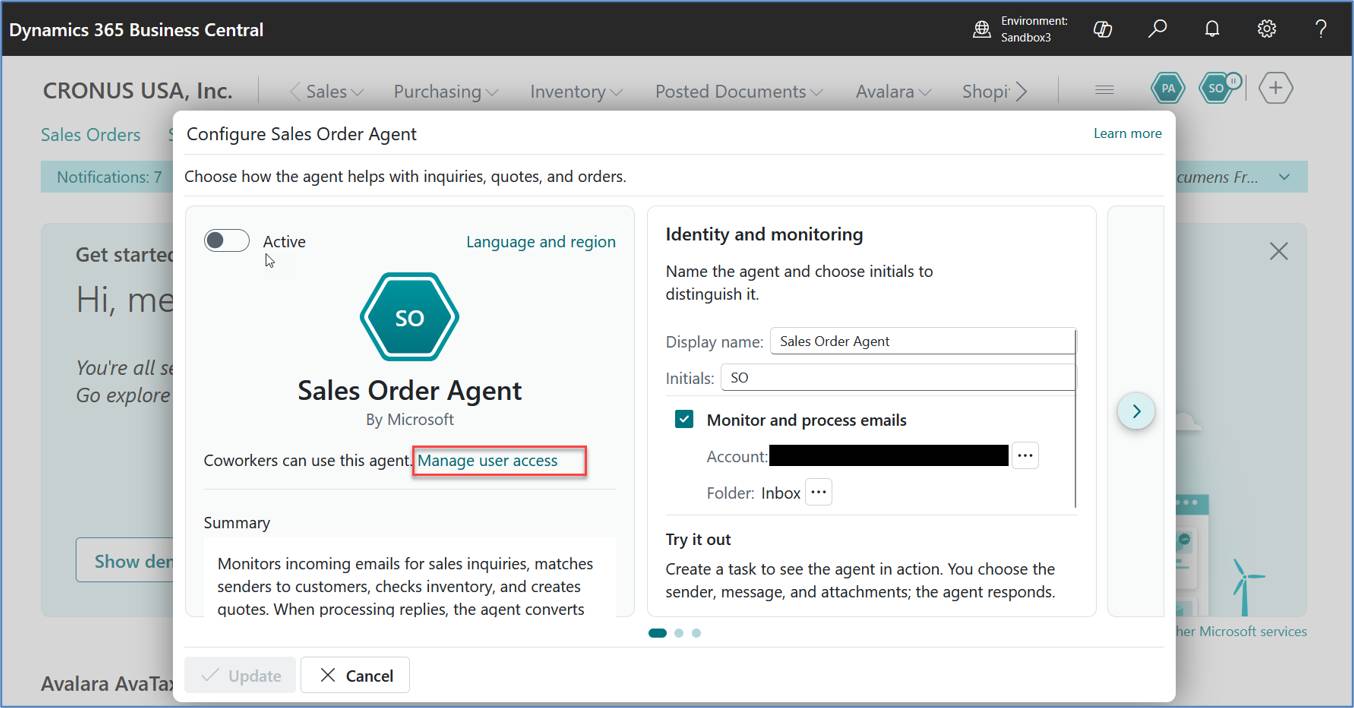Expand the notifications bar chevron
The height and width of the screenshot is (708, 1354).
click(1285, 177)
